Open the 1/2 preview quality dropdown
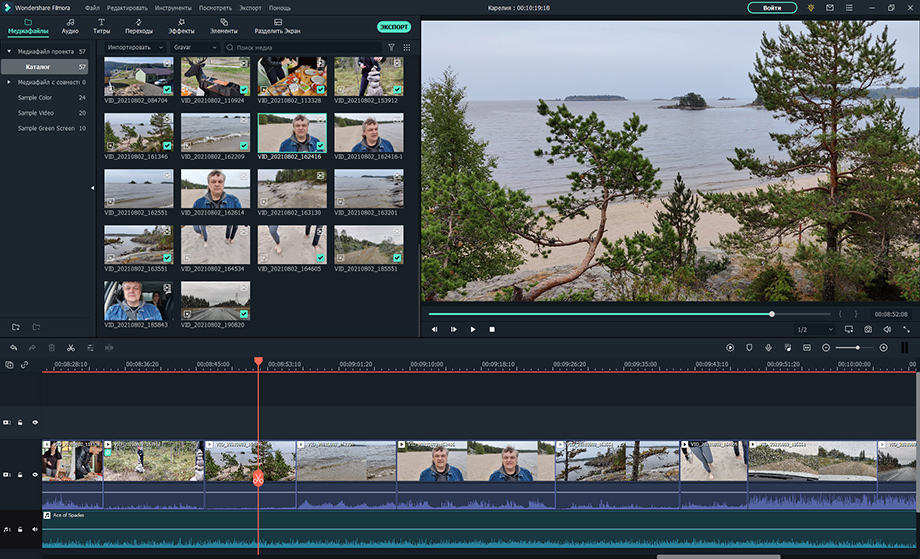The height and width of the screenshot is (559, 920). tap(814, 330)
